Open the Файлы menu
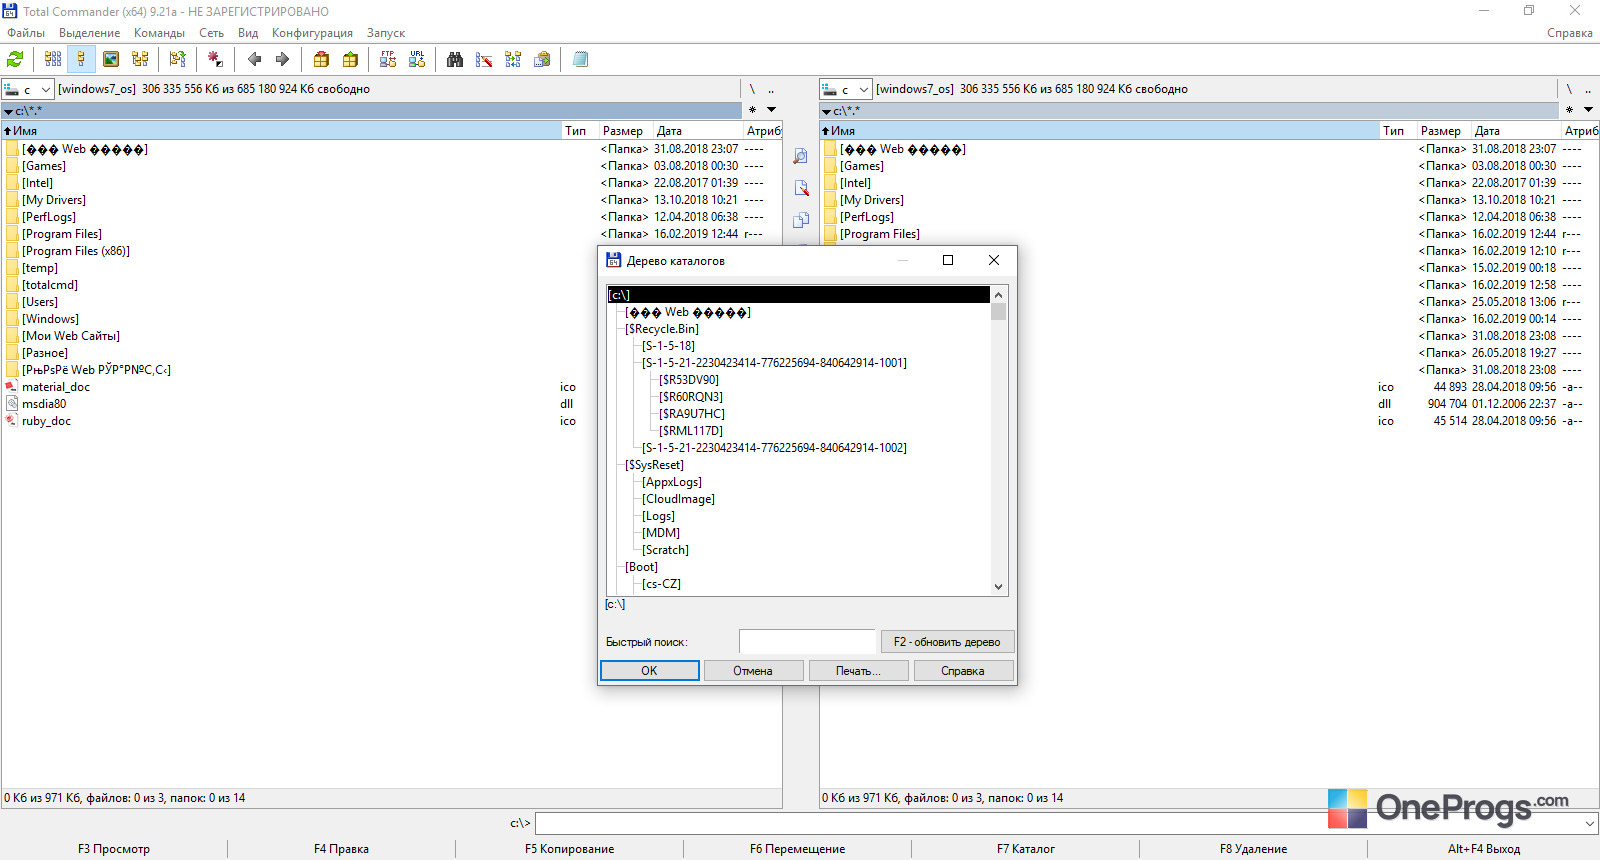The height and width of the screenshot is (860, 1600). 26,33
